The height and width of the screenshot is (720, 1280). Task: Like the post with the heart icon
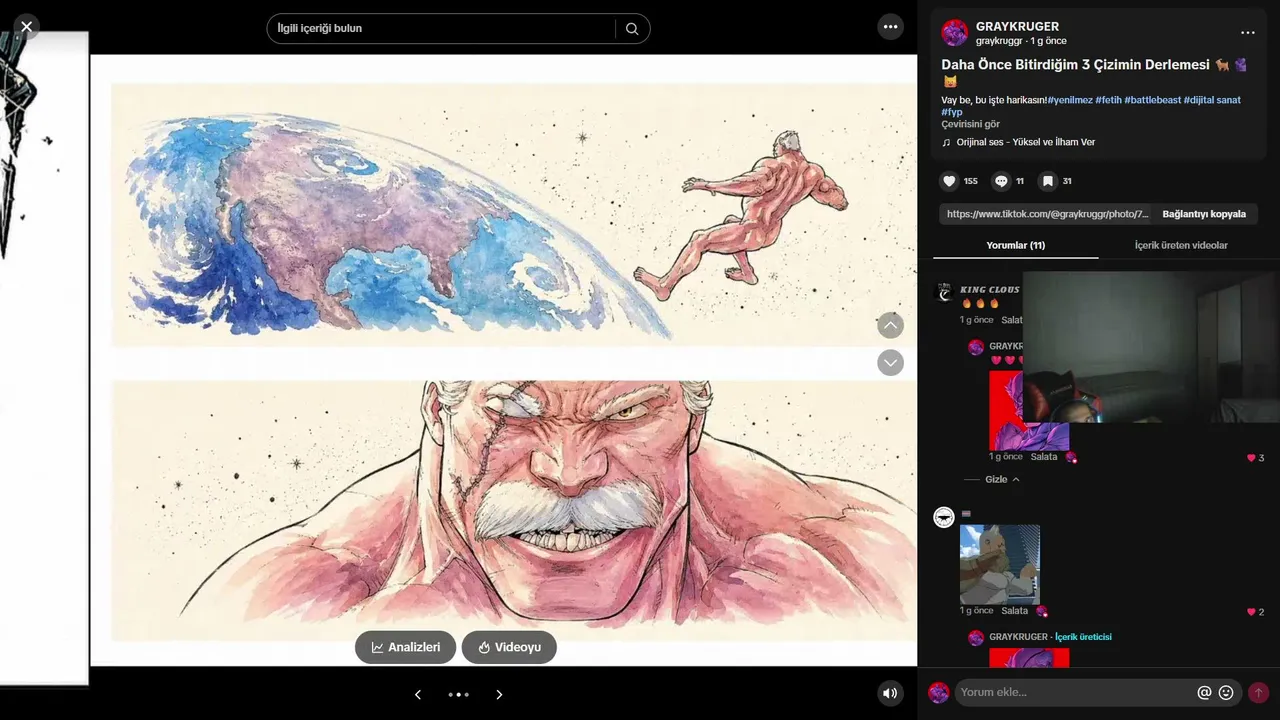tap(949, 181)
